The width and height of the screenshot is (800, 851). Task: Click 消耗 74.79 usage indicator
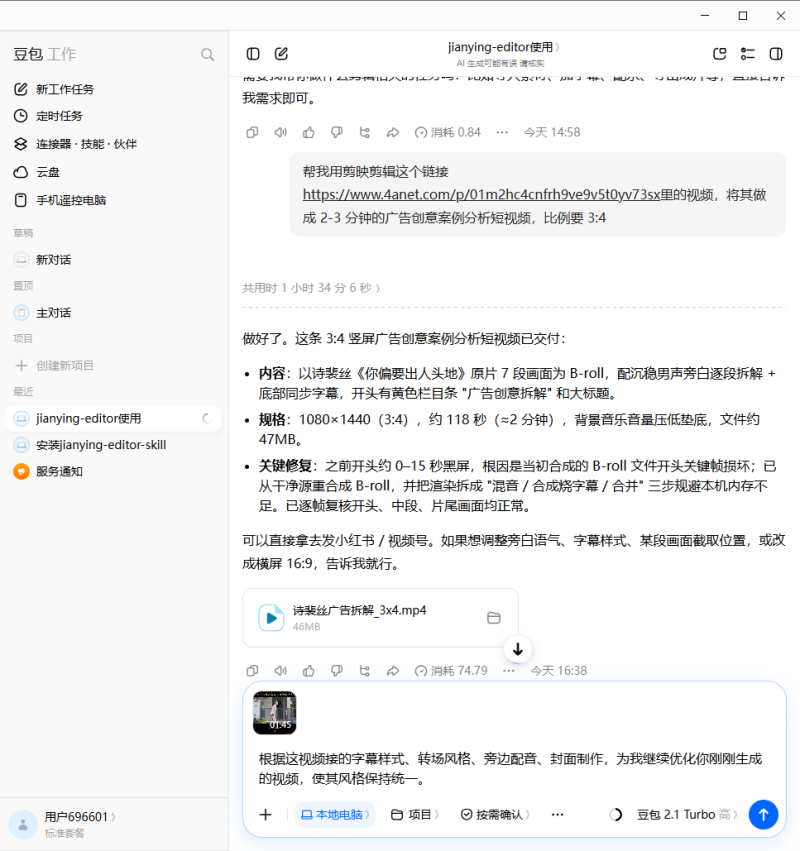(451, 671)
